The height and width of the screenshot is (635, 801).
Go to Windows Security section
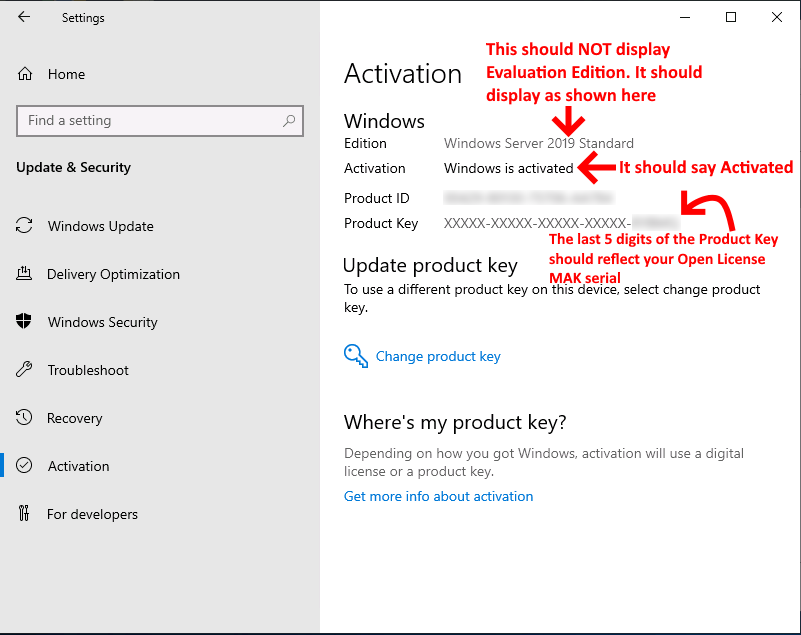(102, 322)
